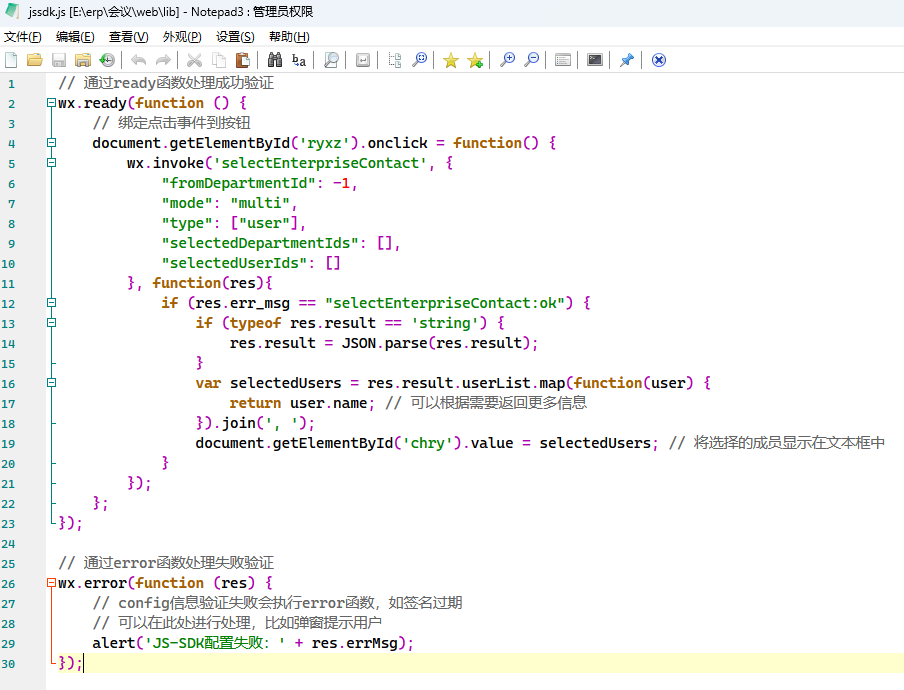Create a new file with the toolbar icon
904x690 pixels.
(x=11, y=60)
